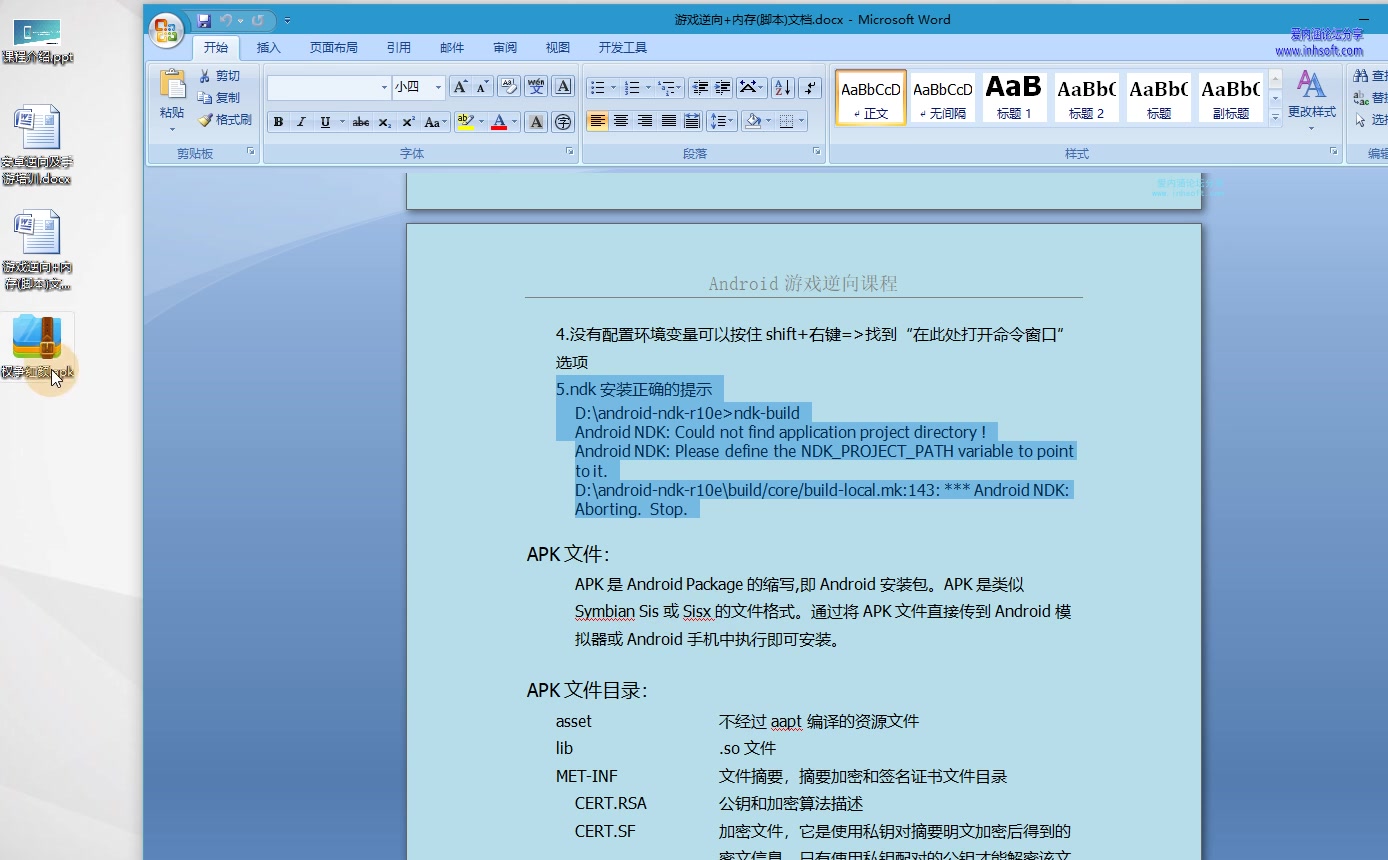
Task: Click the Enclose Characters (字) icon
Action: tap(563, 122)
